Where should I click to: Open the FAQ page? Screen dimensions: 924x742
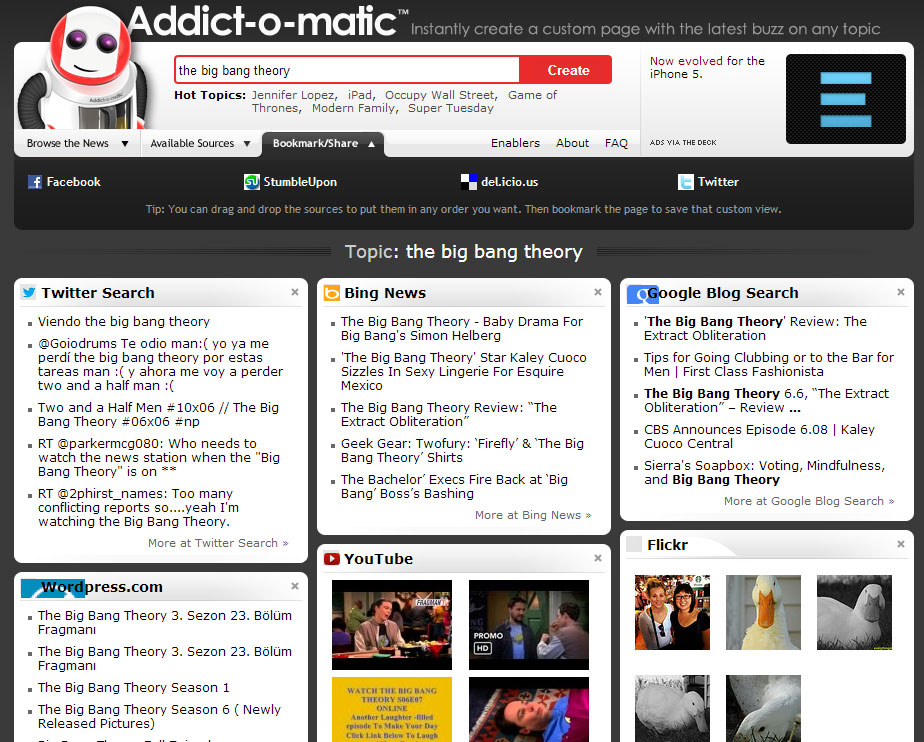(x=616, y=143)
